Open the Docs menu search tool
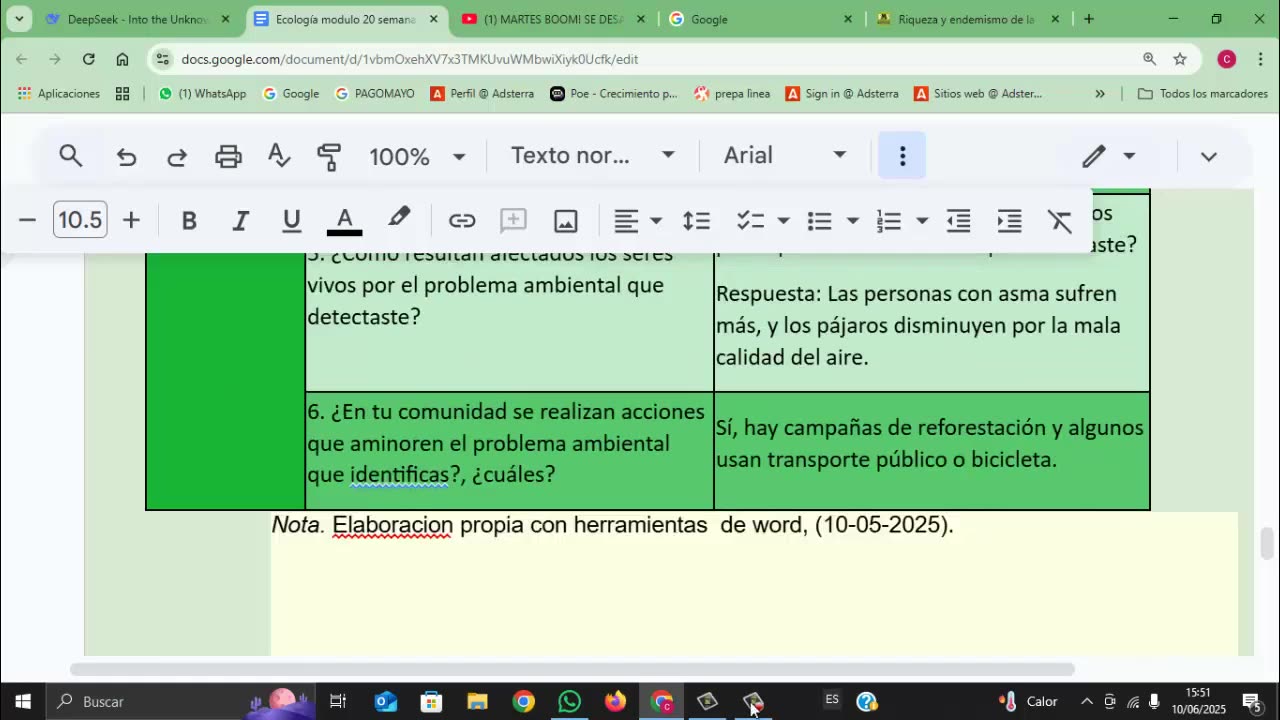Screen dimensions: 1280x720 (x=70, y=156)
